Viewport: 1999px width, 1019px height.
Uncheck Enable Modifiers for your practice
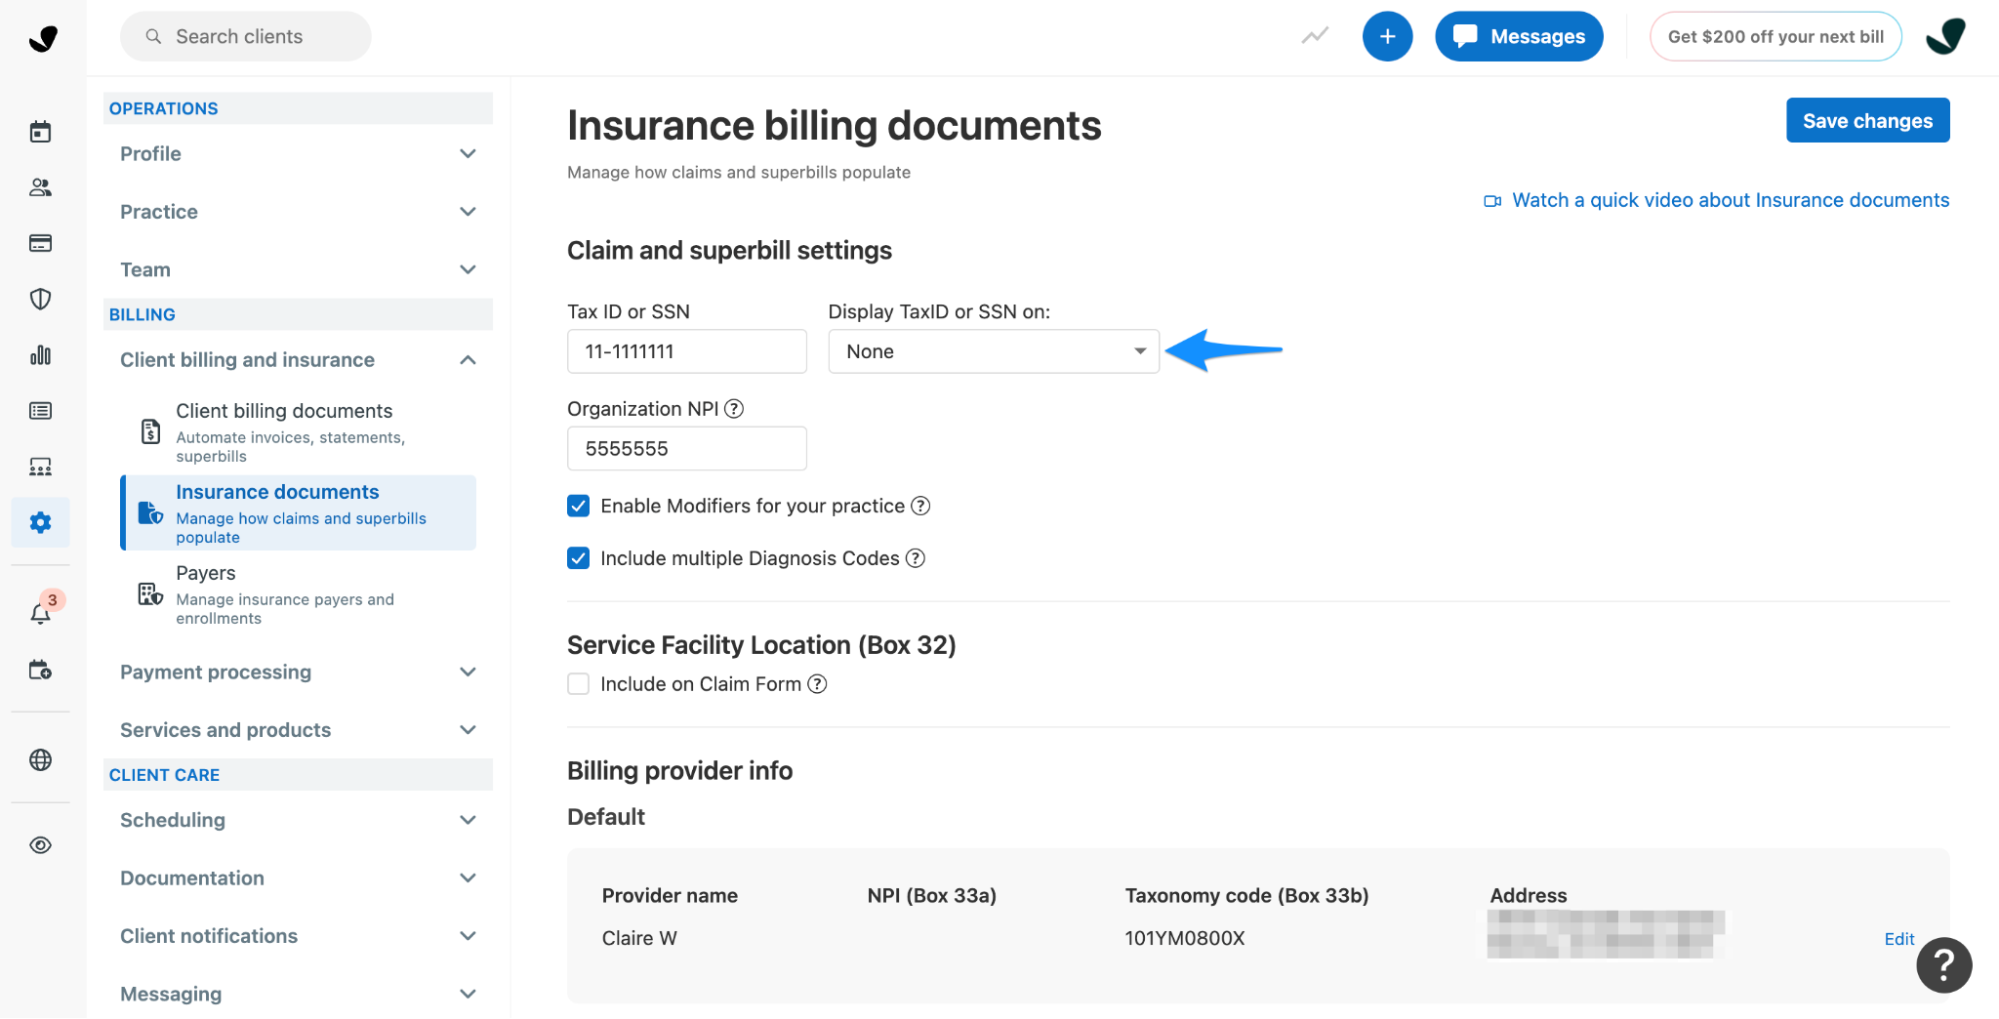[578, 506]
